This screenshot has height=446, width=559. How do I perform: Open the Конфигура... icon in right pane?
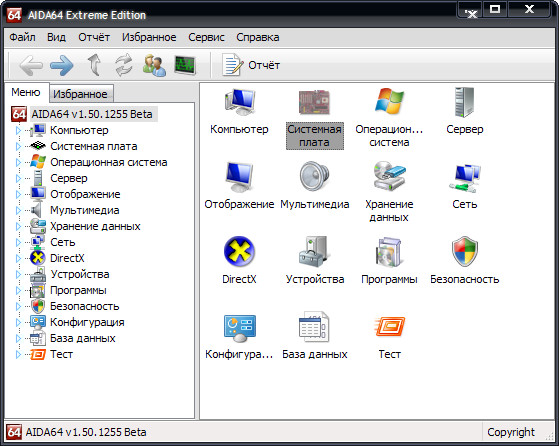(x=239, y=336)
